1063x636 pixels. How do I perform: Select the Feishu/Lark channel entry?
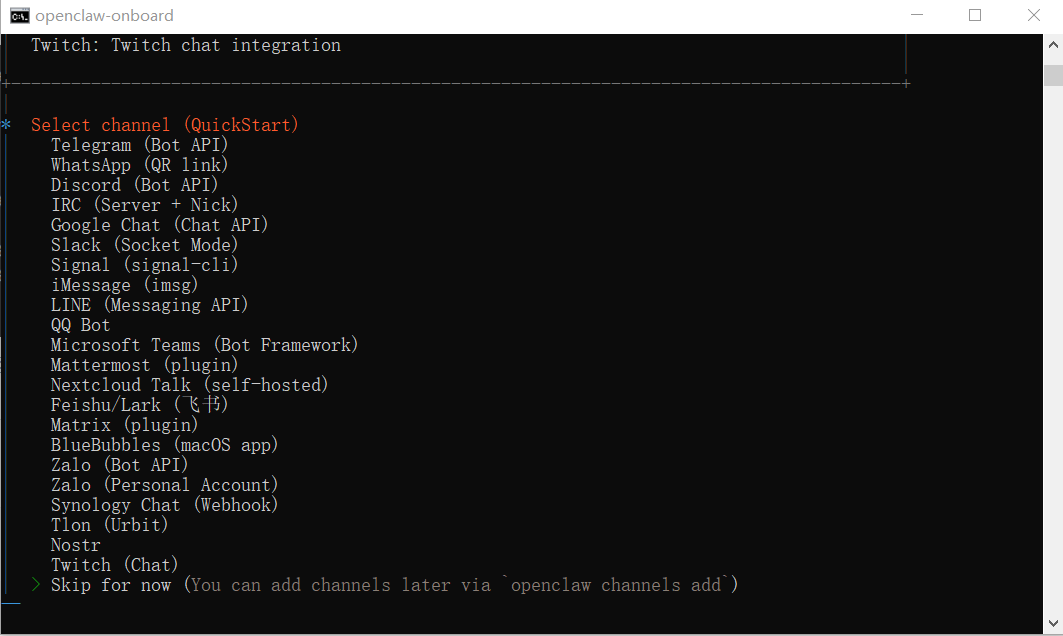pos(140,405)
